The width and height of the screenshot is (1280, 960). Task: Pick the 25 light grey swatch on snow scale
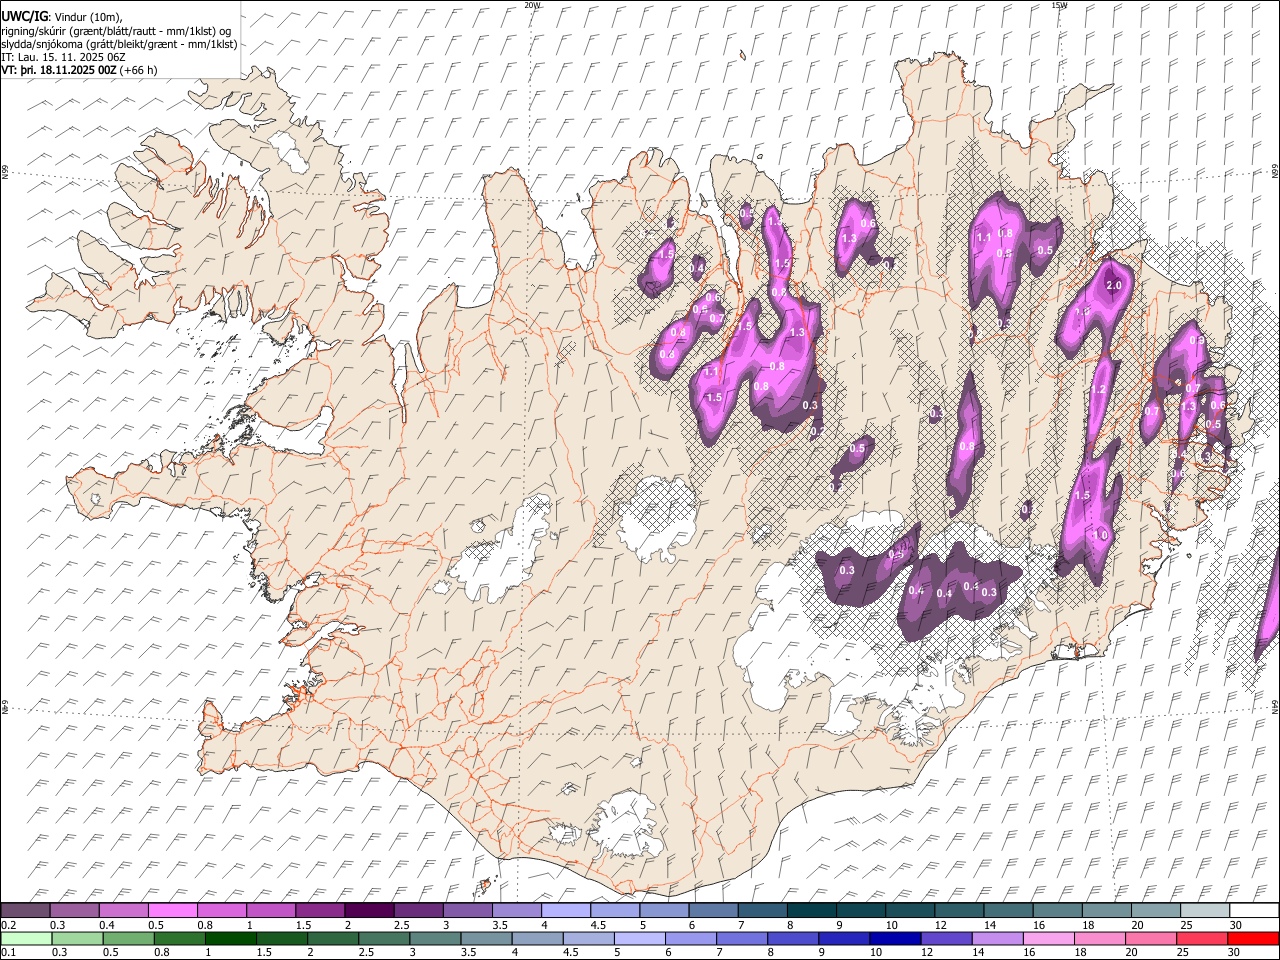click(1205, 910)
